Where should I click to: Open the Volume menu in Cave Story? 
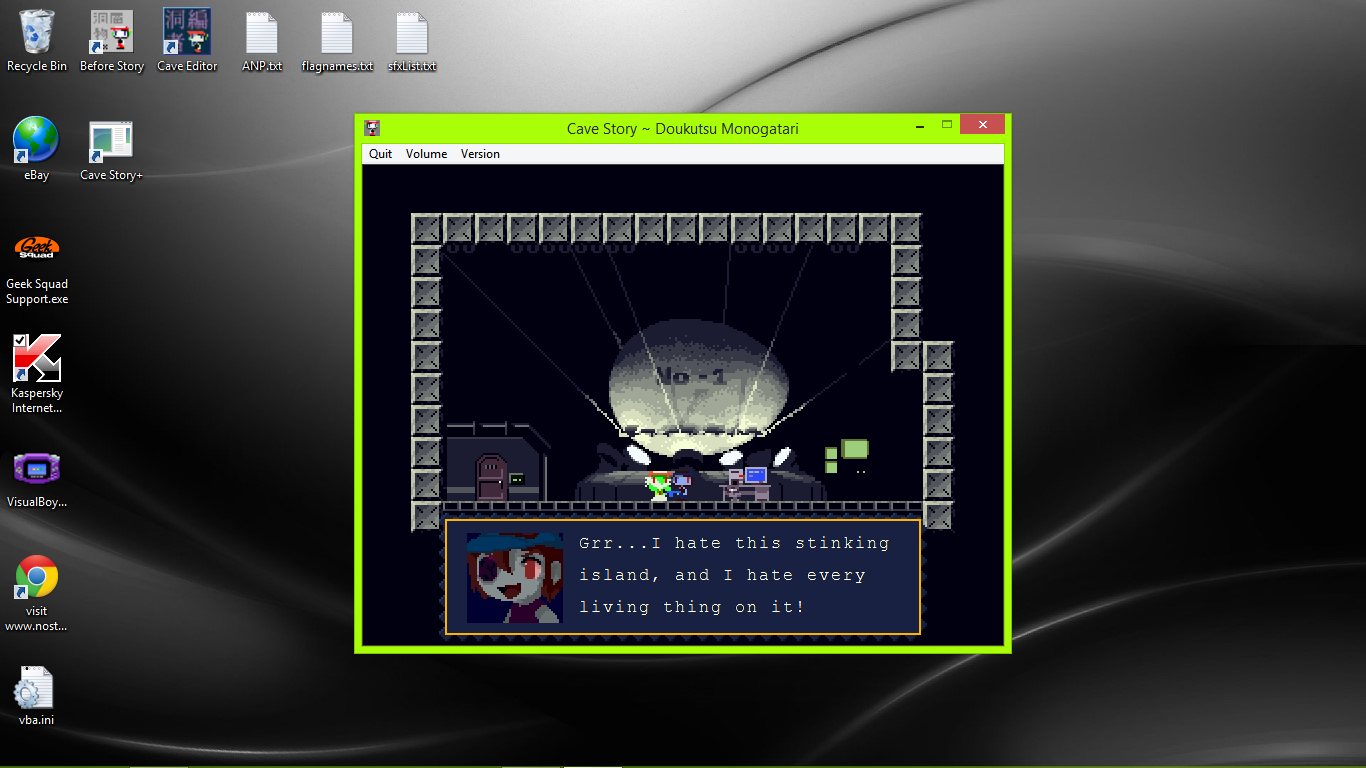pyautogui.click(x=426, y=154)
